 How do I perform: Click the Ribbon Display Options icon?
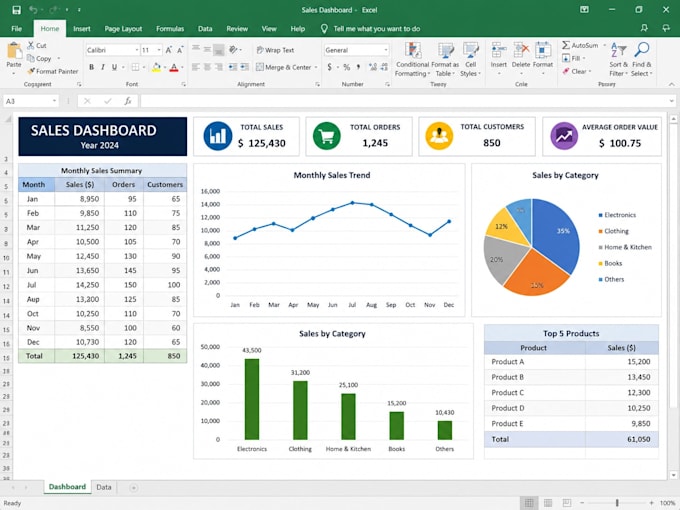pos(585,10)
